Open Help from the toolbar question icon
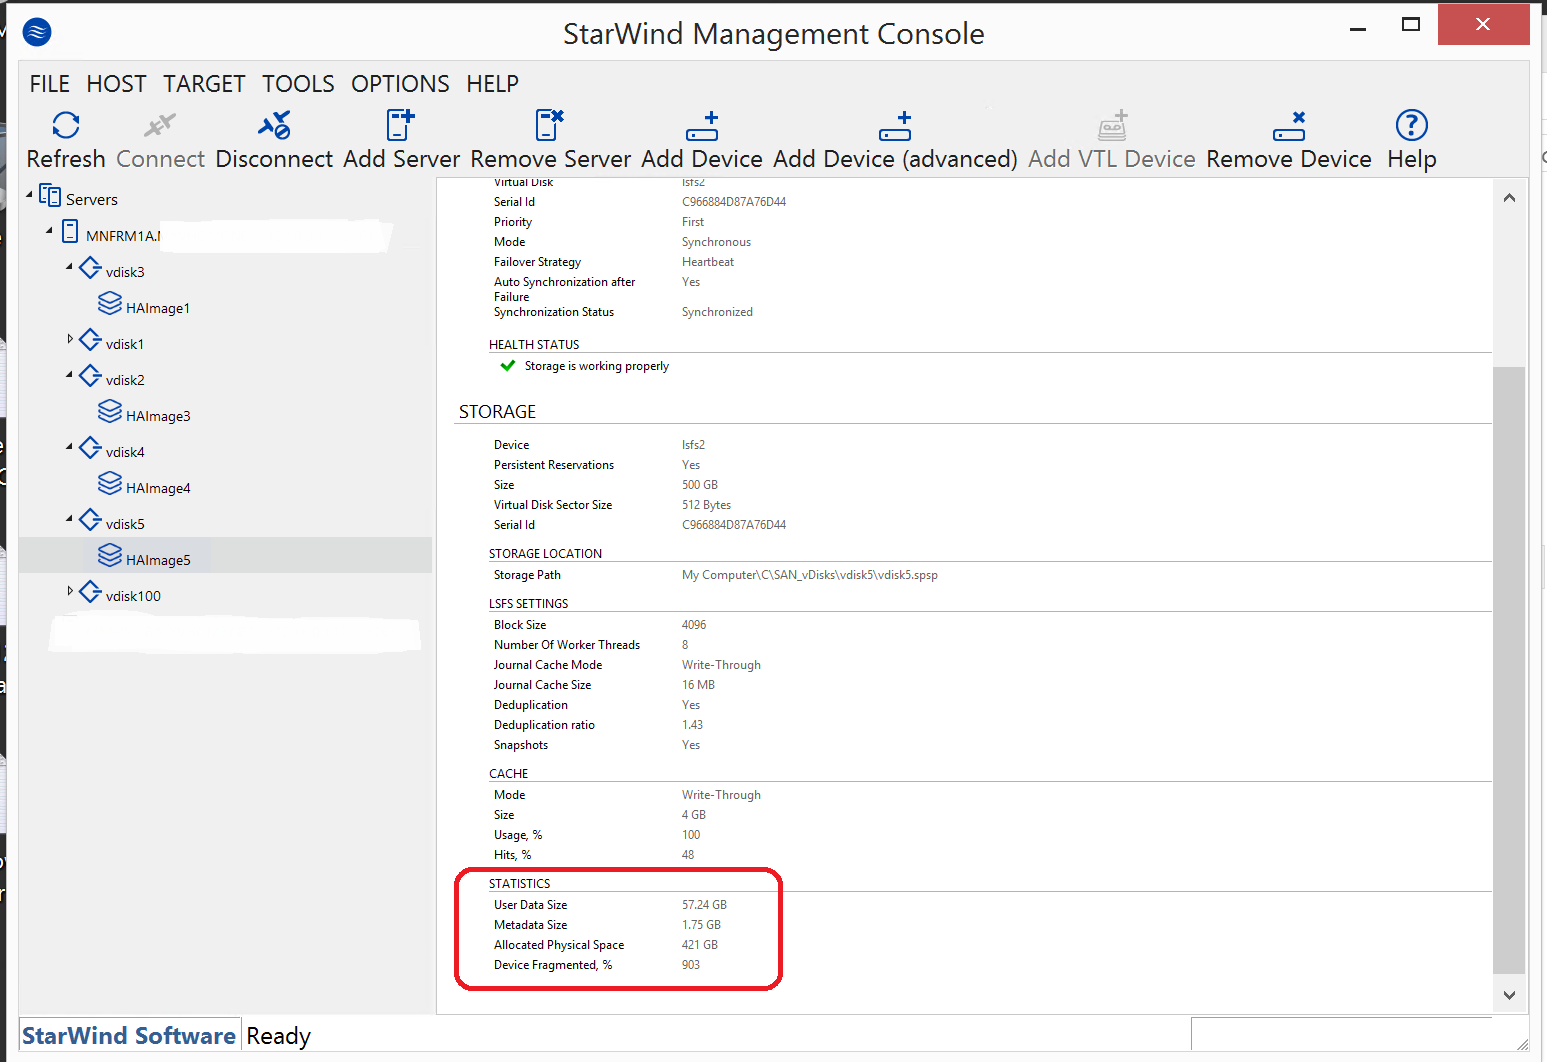 click(1411, 125)
